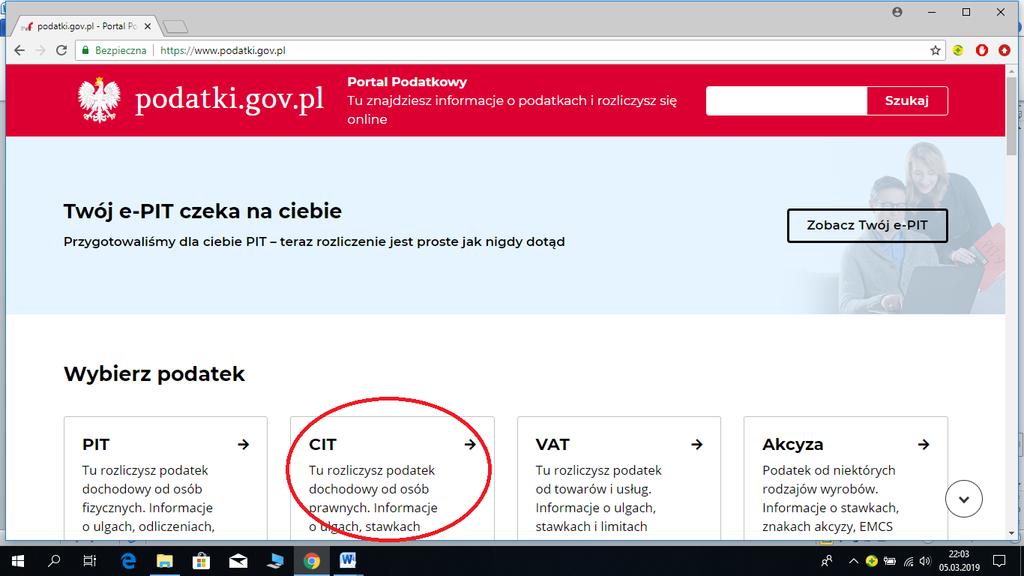This screenshot has width=1024, height=576.
Task: Bookmark this page with the star icon
Action: click(935, 50)
